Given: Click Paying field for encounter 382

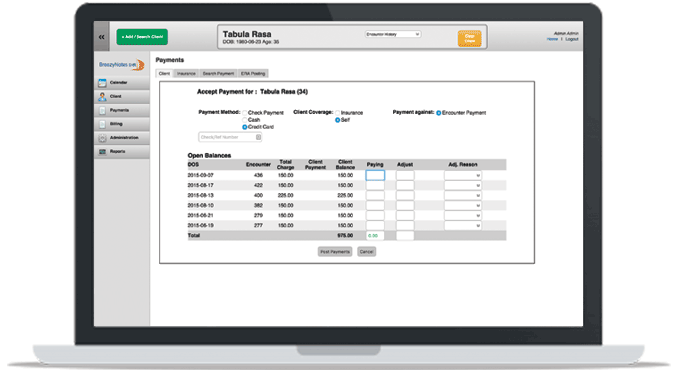Looking at the screenshot, I should point(375,205).
